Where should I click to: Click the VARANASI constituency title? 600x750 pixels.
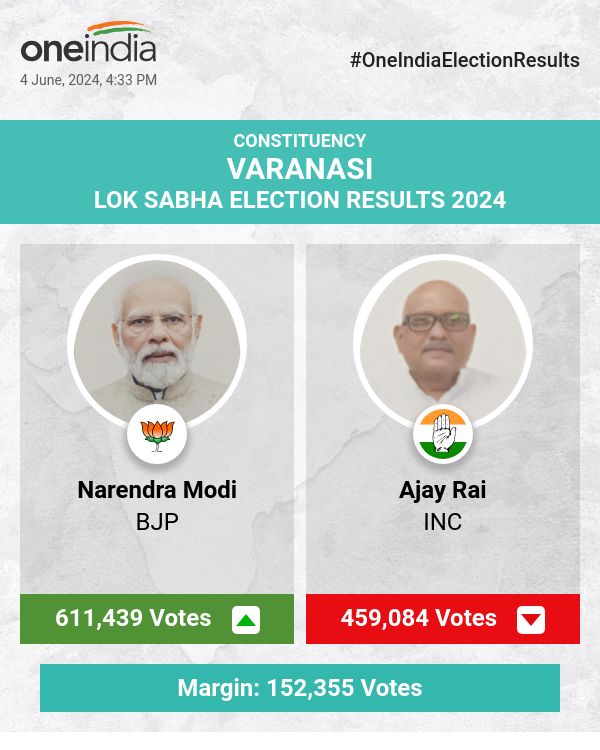pos(300,168)
